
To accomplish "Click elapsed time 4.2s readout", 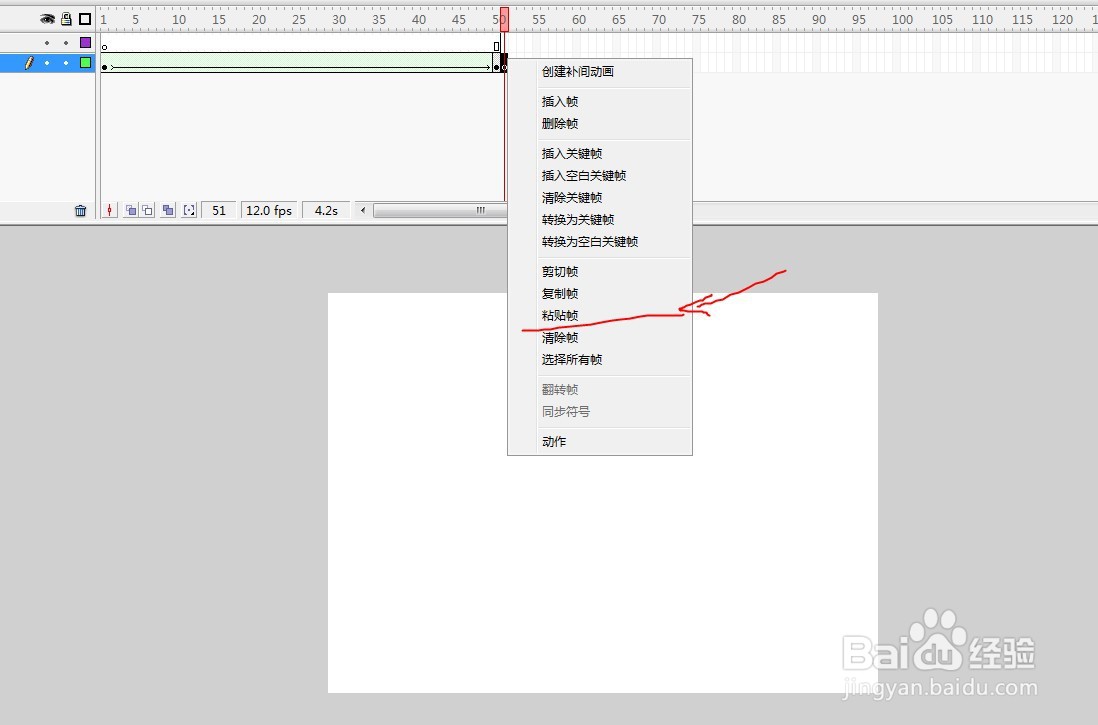I will 326,210.
